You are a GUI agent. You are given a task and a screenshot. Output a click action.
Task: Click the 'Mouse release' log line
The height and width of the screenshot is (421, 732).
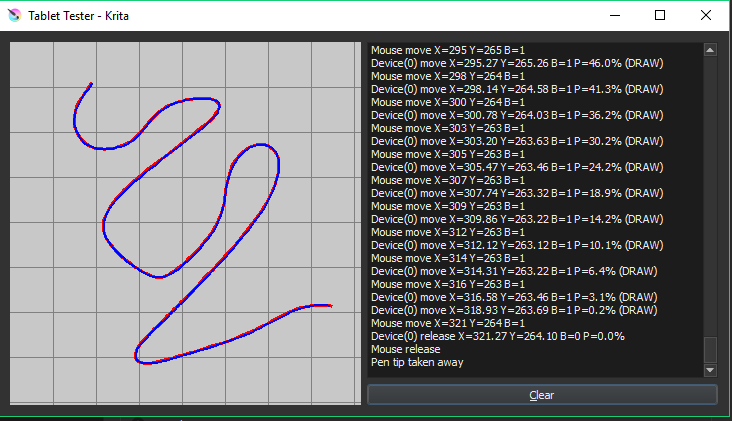[406, 349]
